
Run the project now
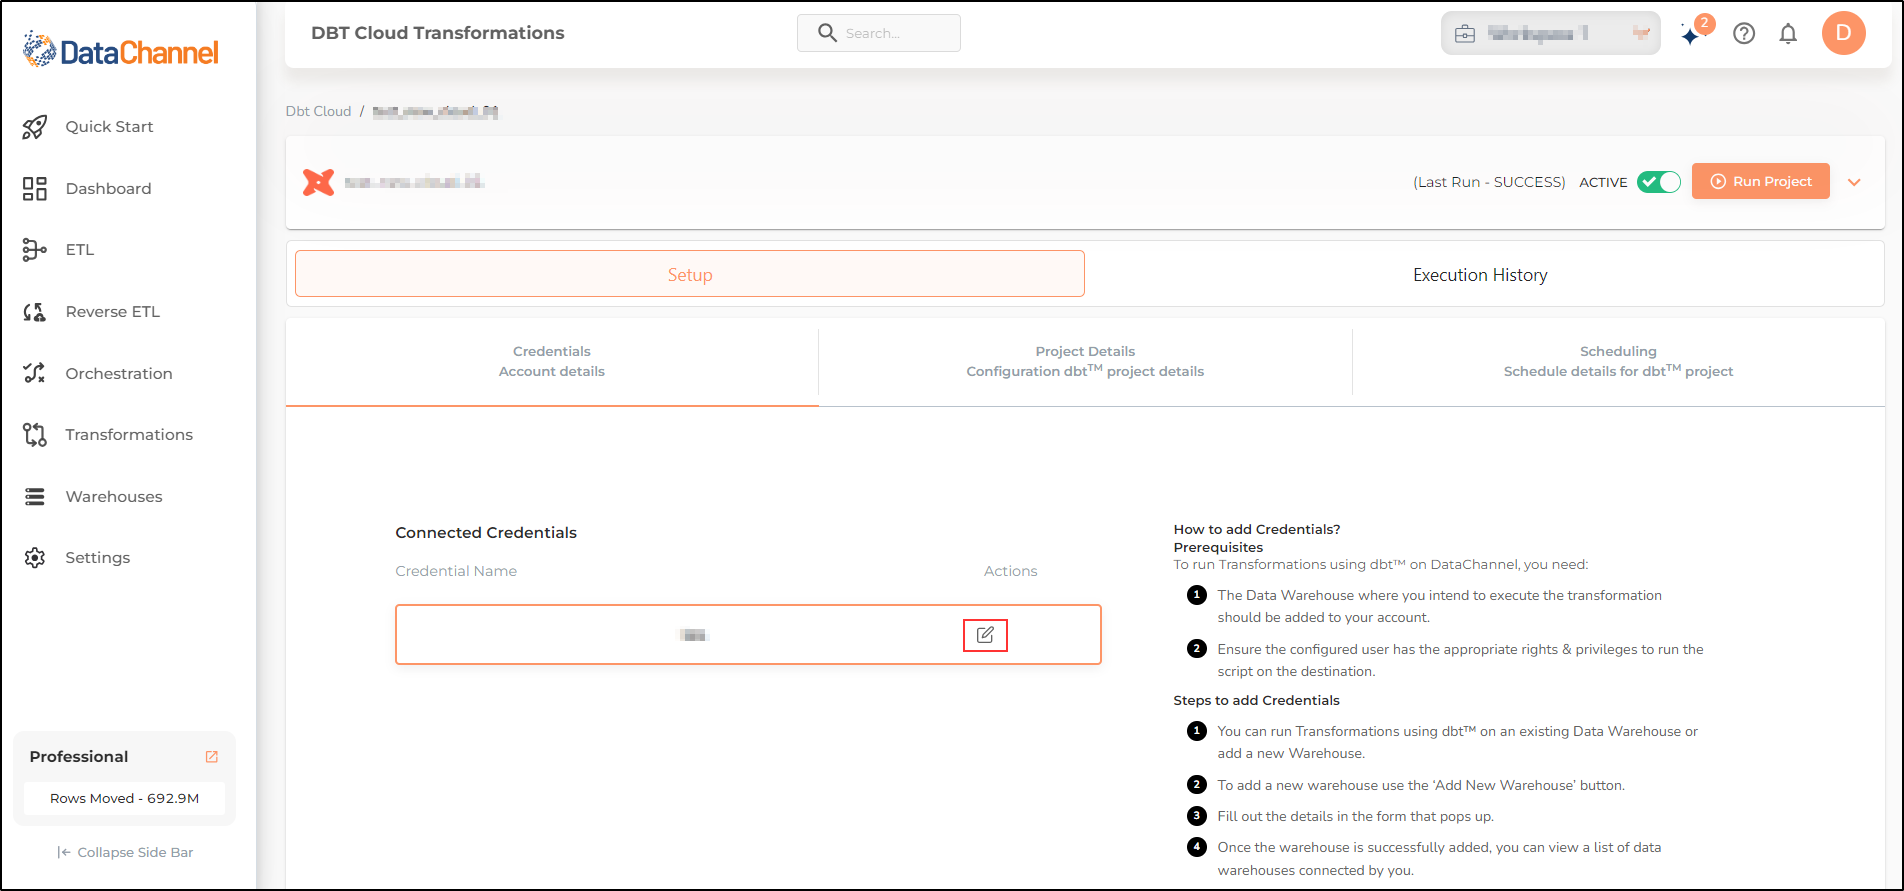tap(1761, 181)
